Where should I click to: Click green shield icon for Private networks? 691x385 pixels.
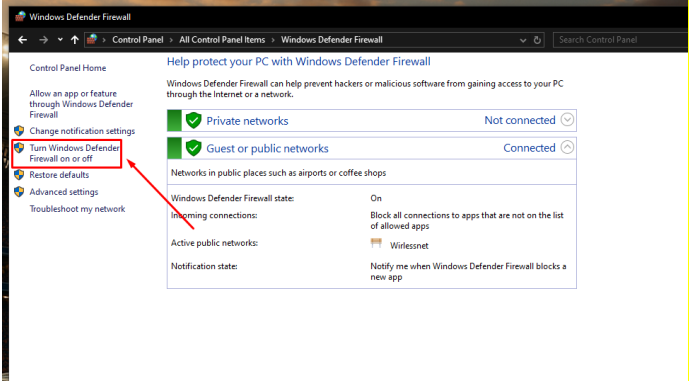tap(193, 120)
